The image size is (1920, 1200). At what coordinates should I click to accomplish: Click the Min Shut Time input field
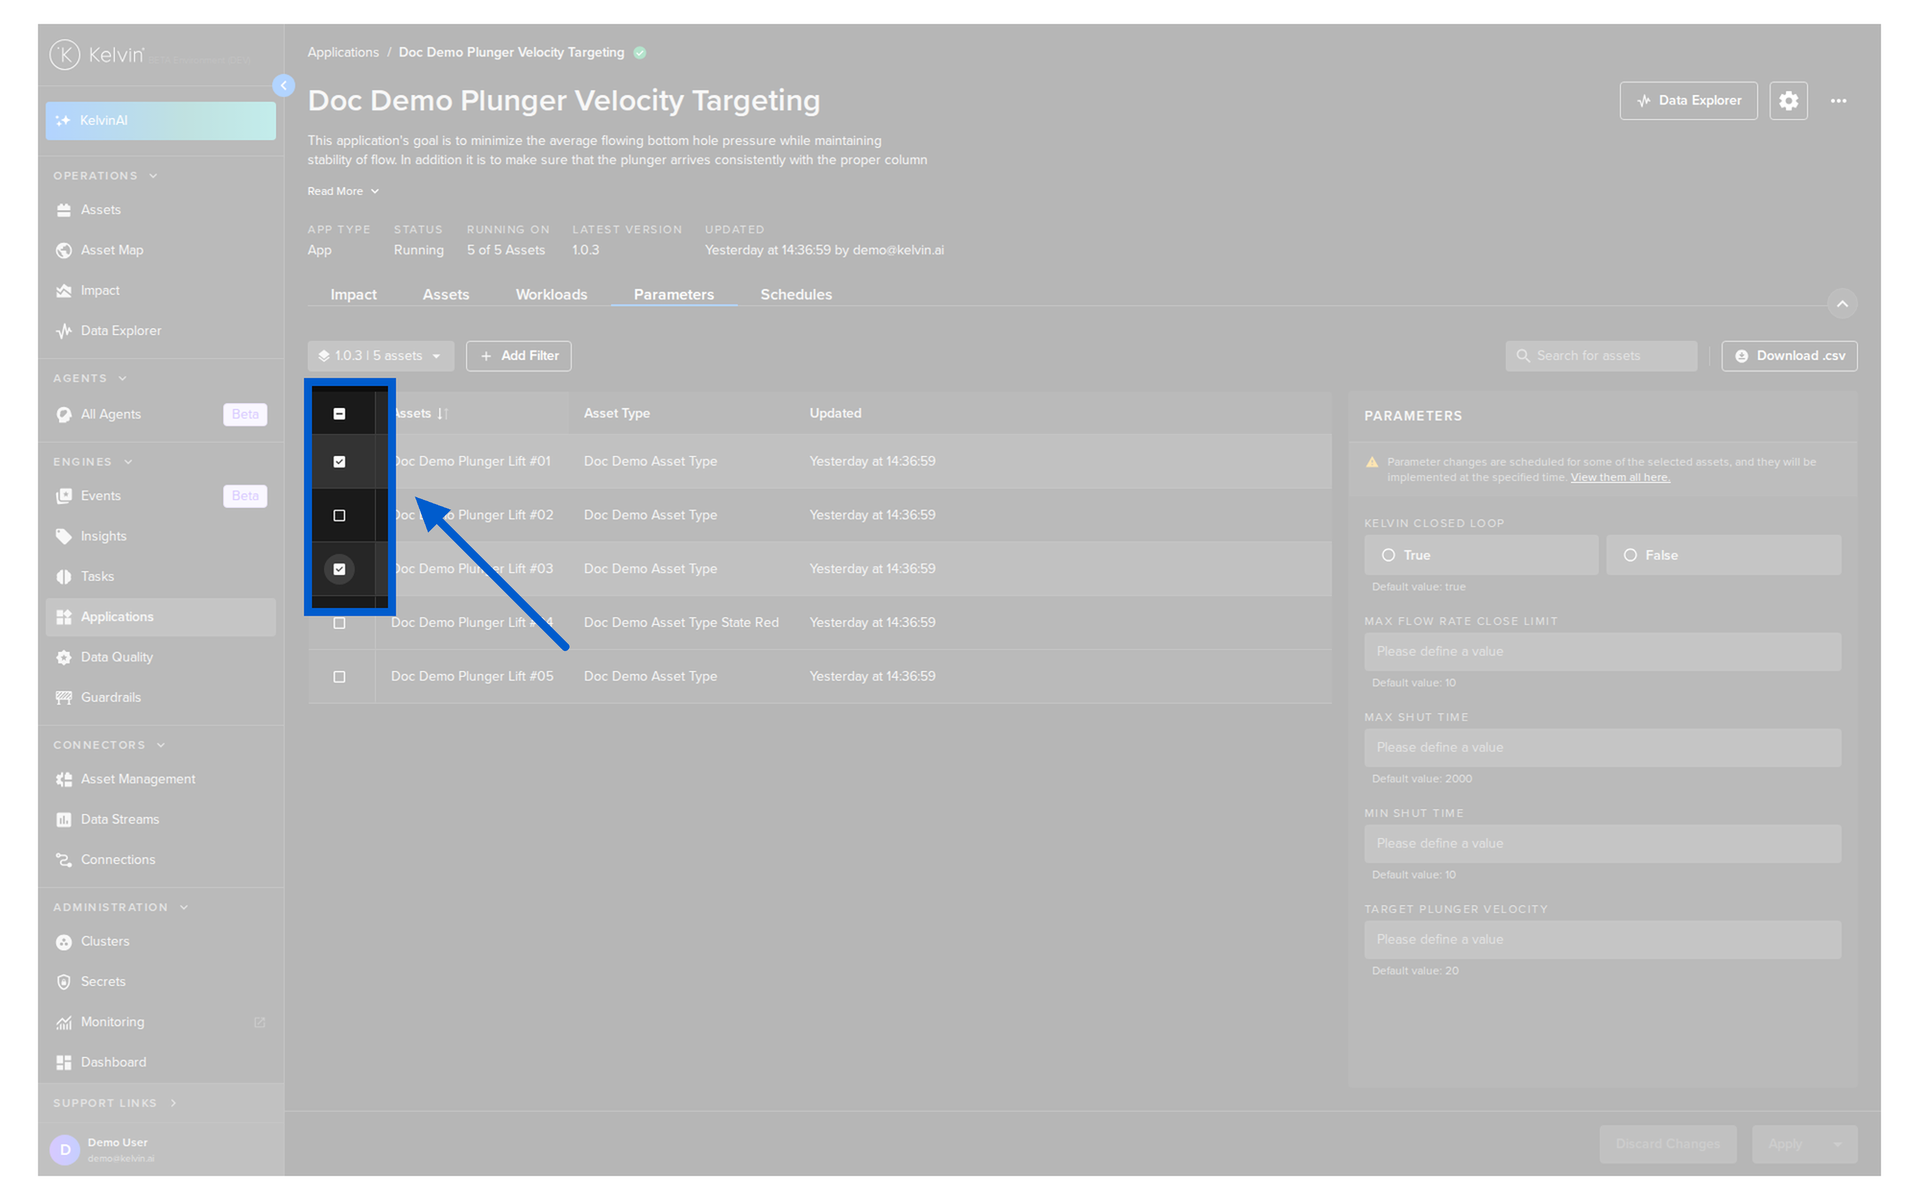(x=1602, y=844)
